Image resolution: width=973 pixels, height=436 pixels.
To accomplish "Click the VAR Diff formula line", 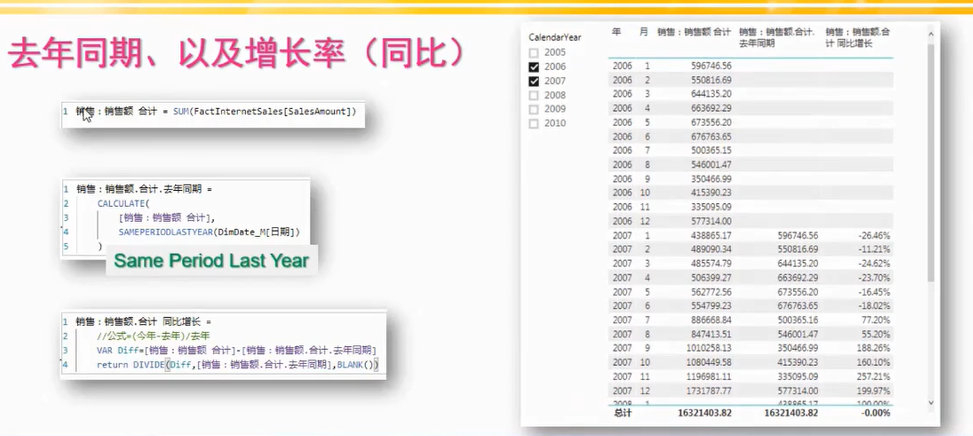I will tap(237, 350).
